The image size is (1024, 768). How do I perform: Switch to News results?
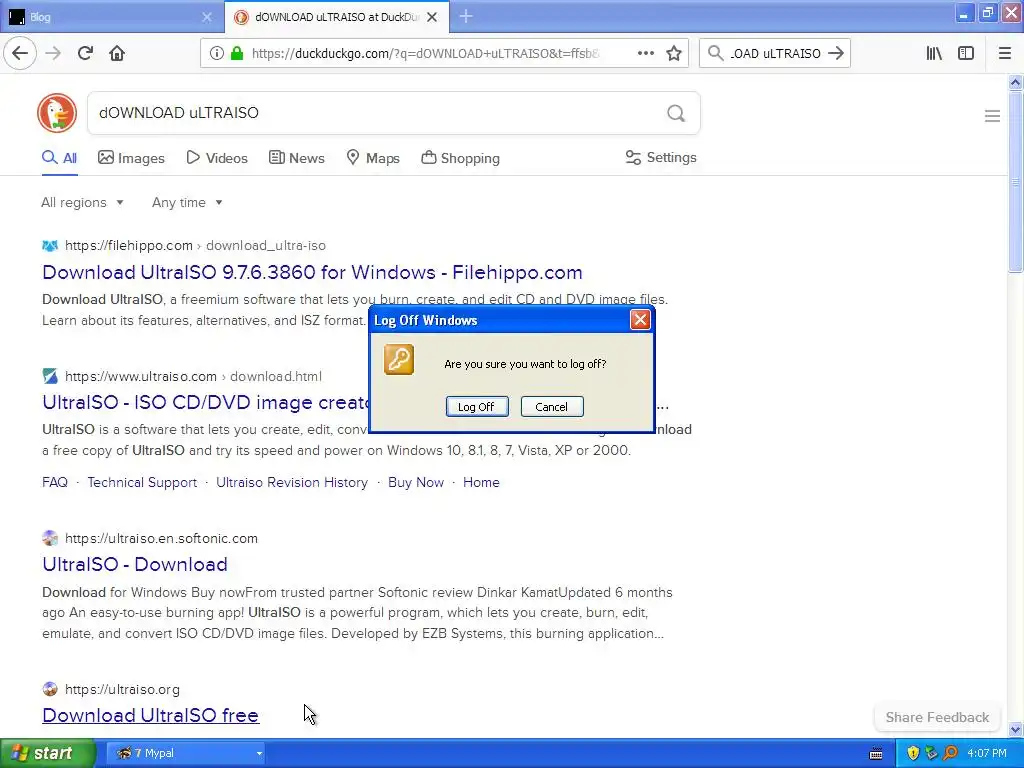tap(296, 158)
